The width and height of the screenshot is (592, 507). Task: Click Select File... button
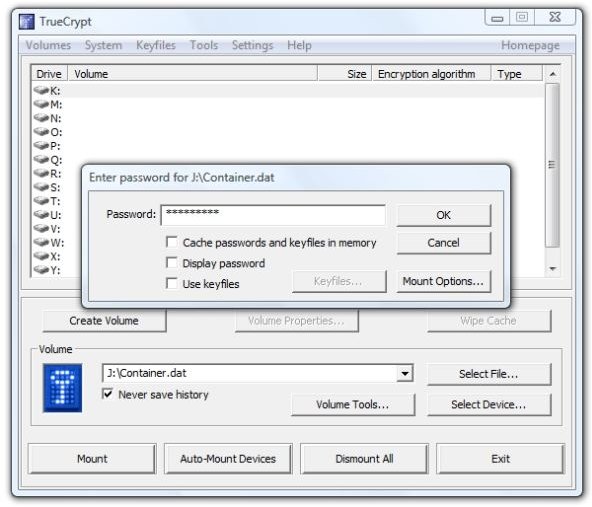489,374
